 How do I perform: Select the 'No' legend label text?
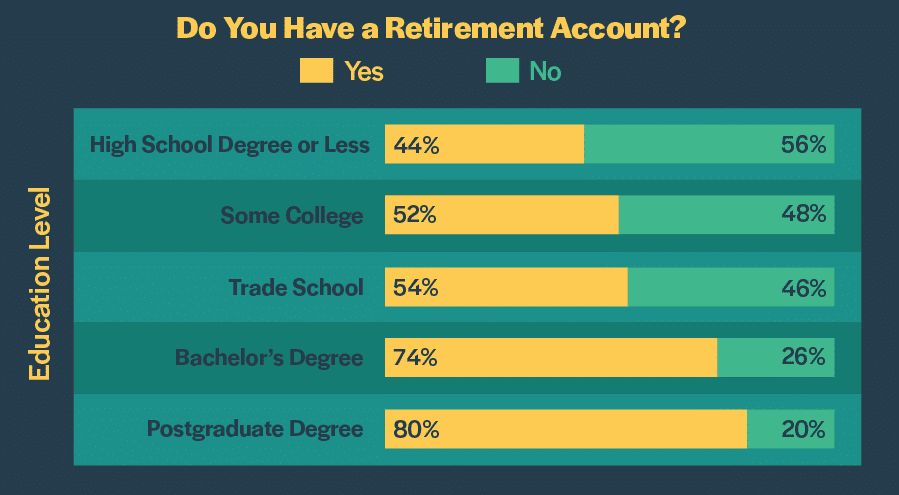coord(545,72)
